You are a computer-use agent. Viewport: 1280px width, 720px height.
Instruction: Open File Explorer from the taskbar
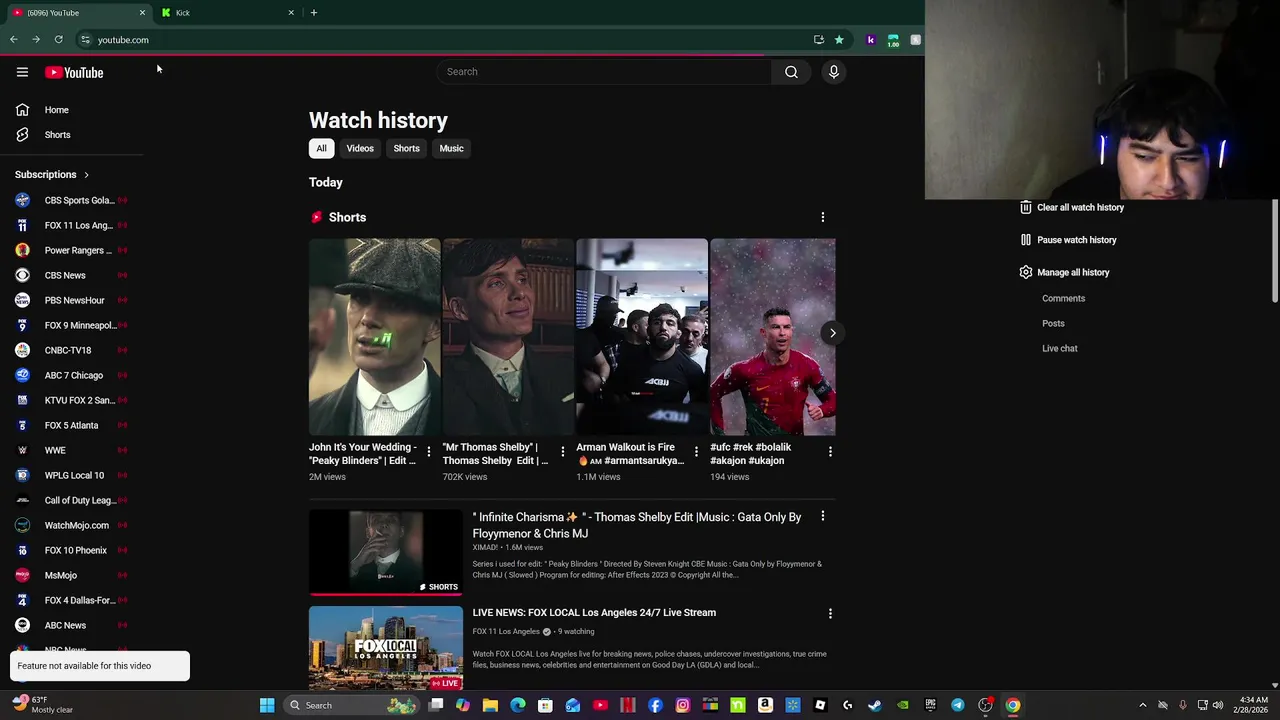[x=490, y=705]
